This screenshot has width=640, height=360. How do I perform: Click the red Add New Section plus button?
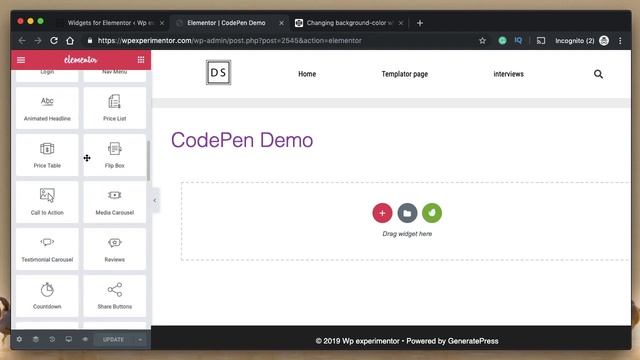click(382, 213)
